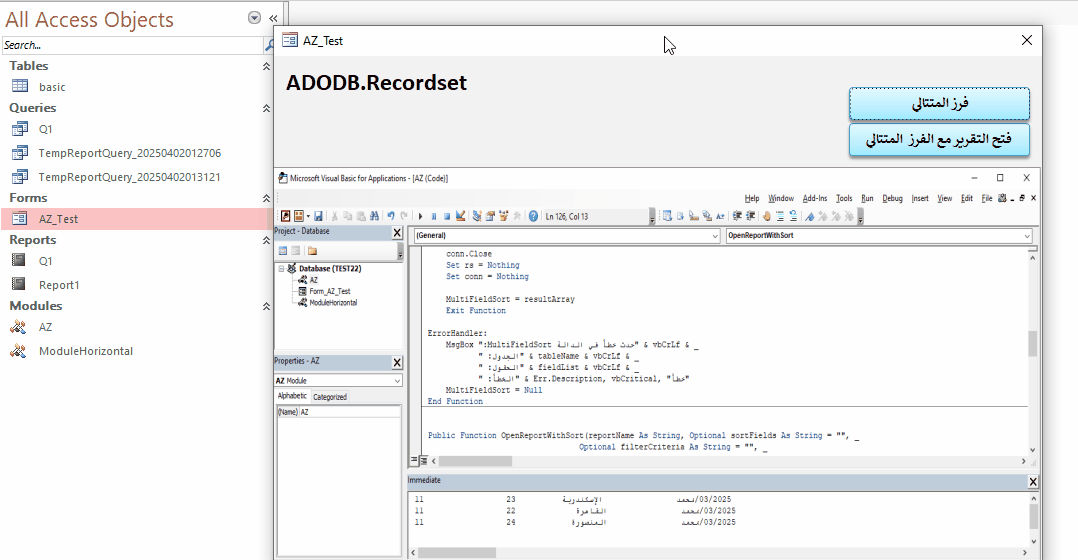Toggle breakpoint using the hand icon

tap(765, 216)
